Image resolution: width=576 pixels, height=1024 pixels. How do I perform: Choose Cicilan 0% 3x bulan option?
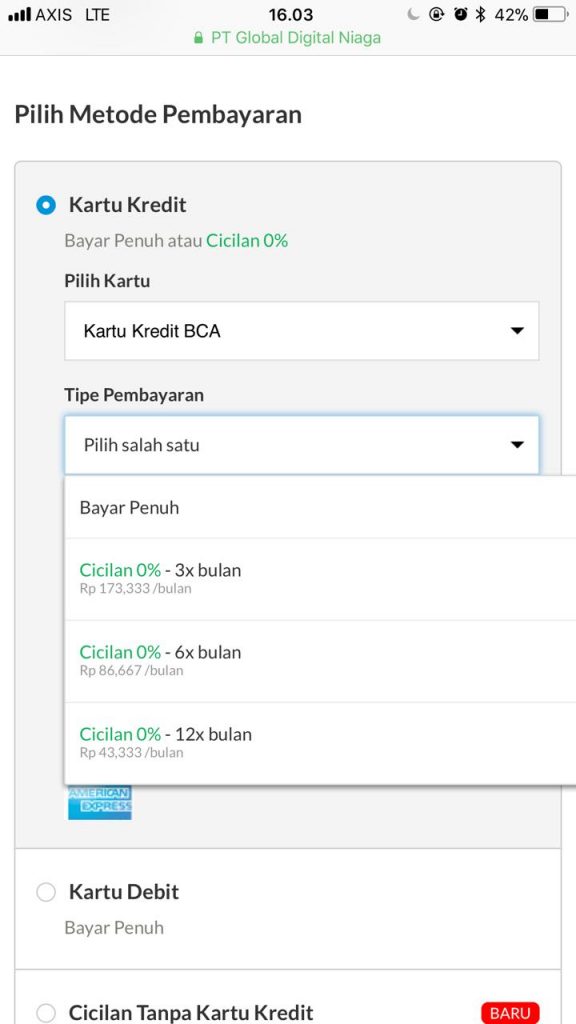(320, 579)
